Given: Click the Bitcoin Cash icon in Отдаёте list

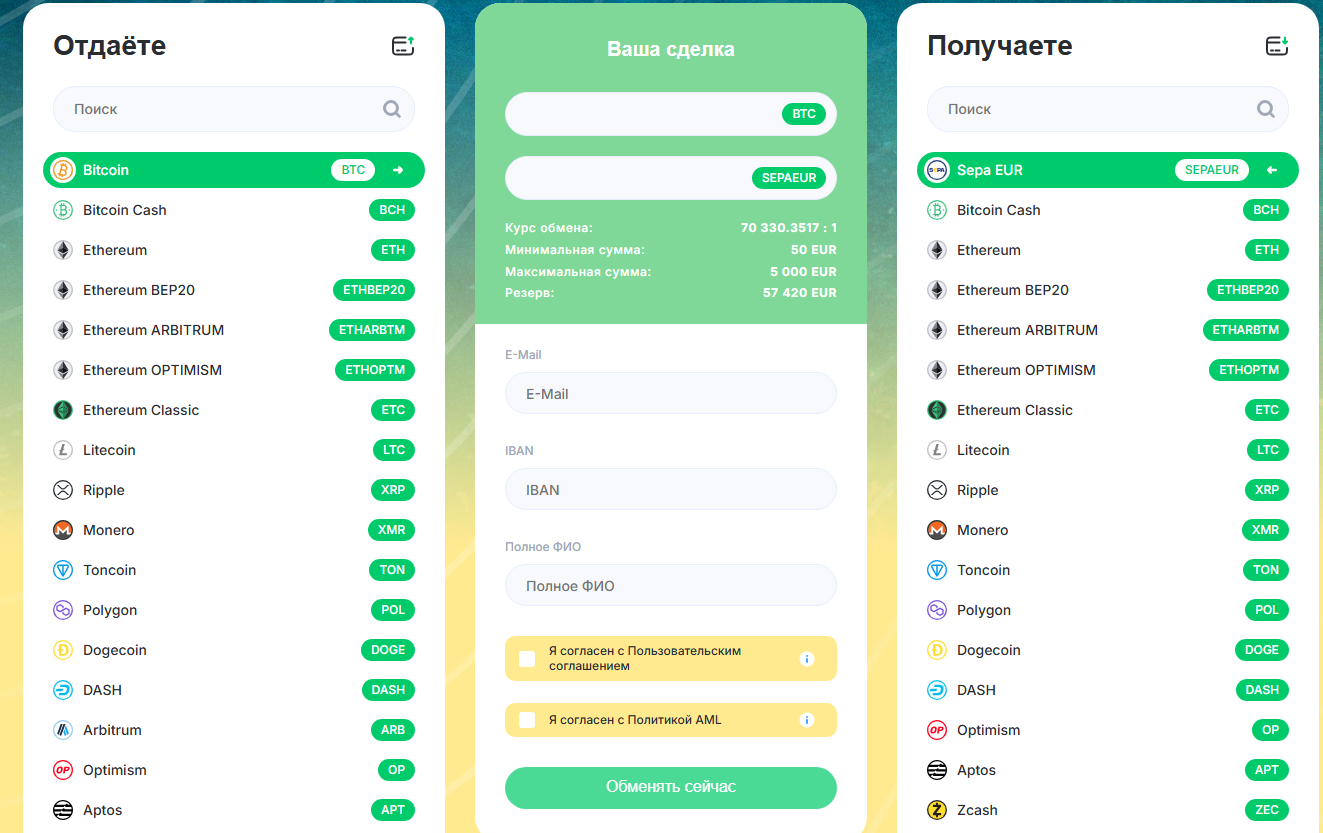Looking at the screenshot, I should click(63, 210).
